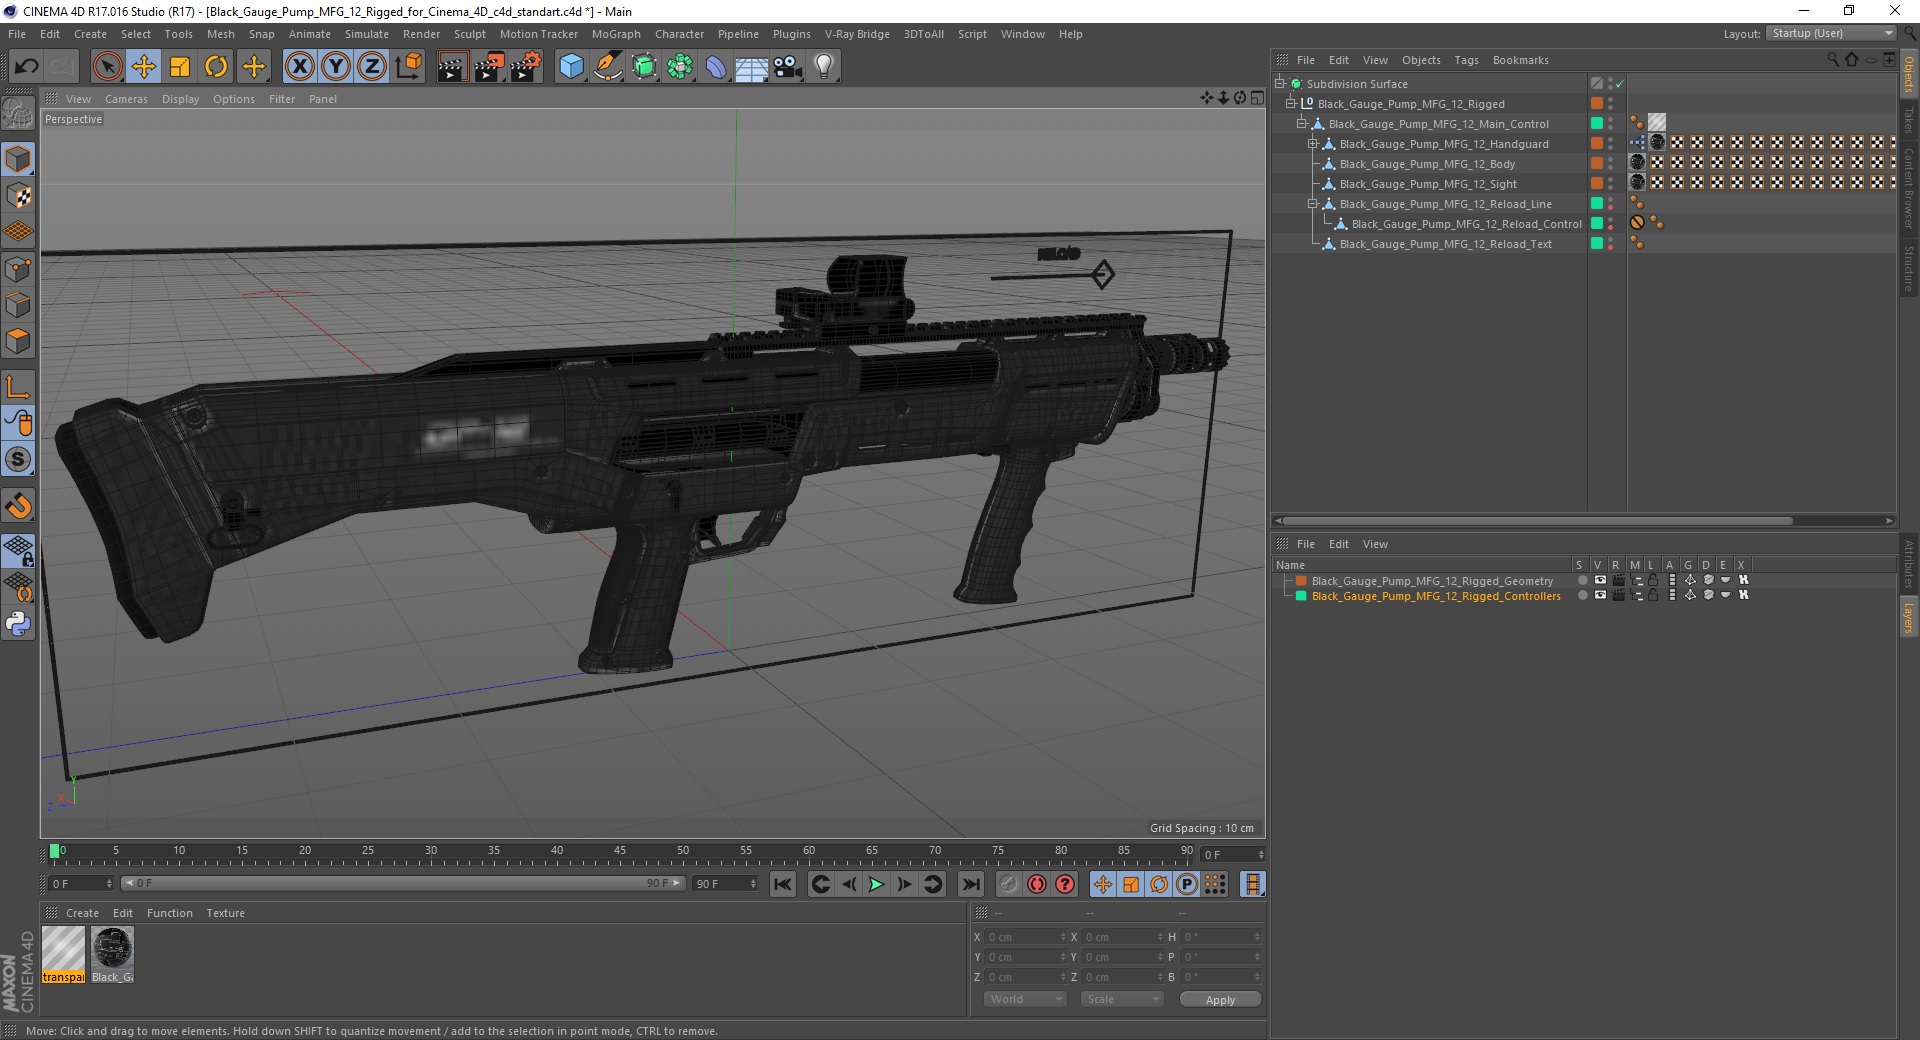Render the active view
This screenshot has height=1040, width=1920.
tap(452, 67)
